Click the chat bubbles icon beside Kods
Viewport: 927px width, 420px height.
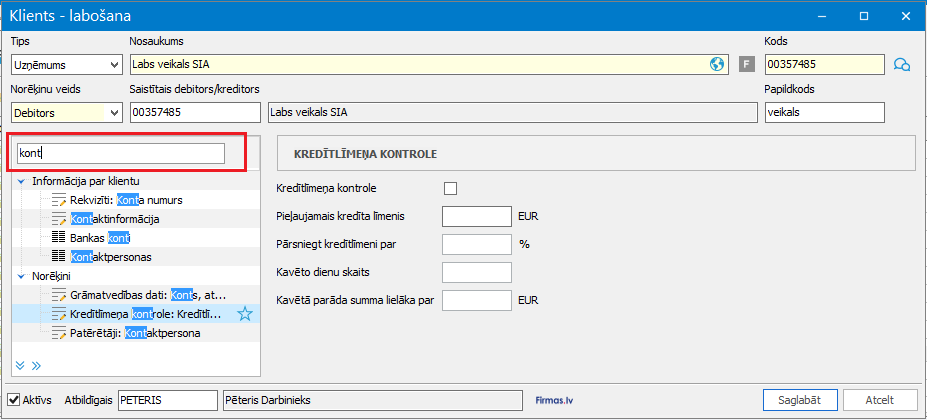click(x=901, y=65)
